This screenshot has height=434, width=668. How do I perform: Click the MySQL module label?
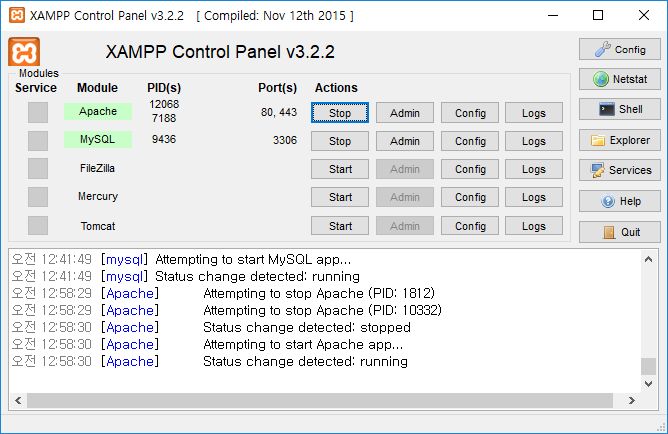98,139
